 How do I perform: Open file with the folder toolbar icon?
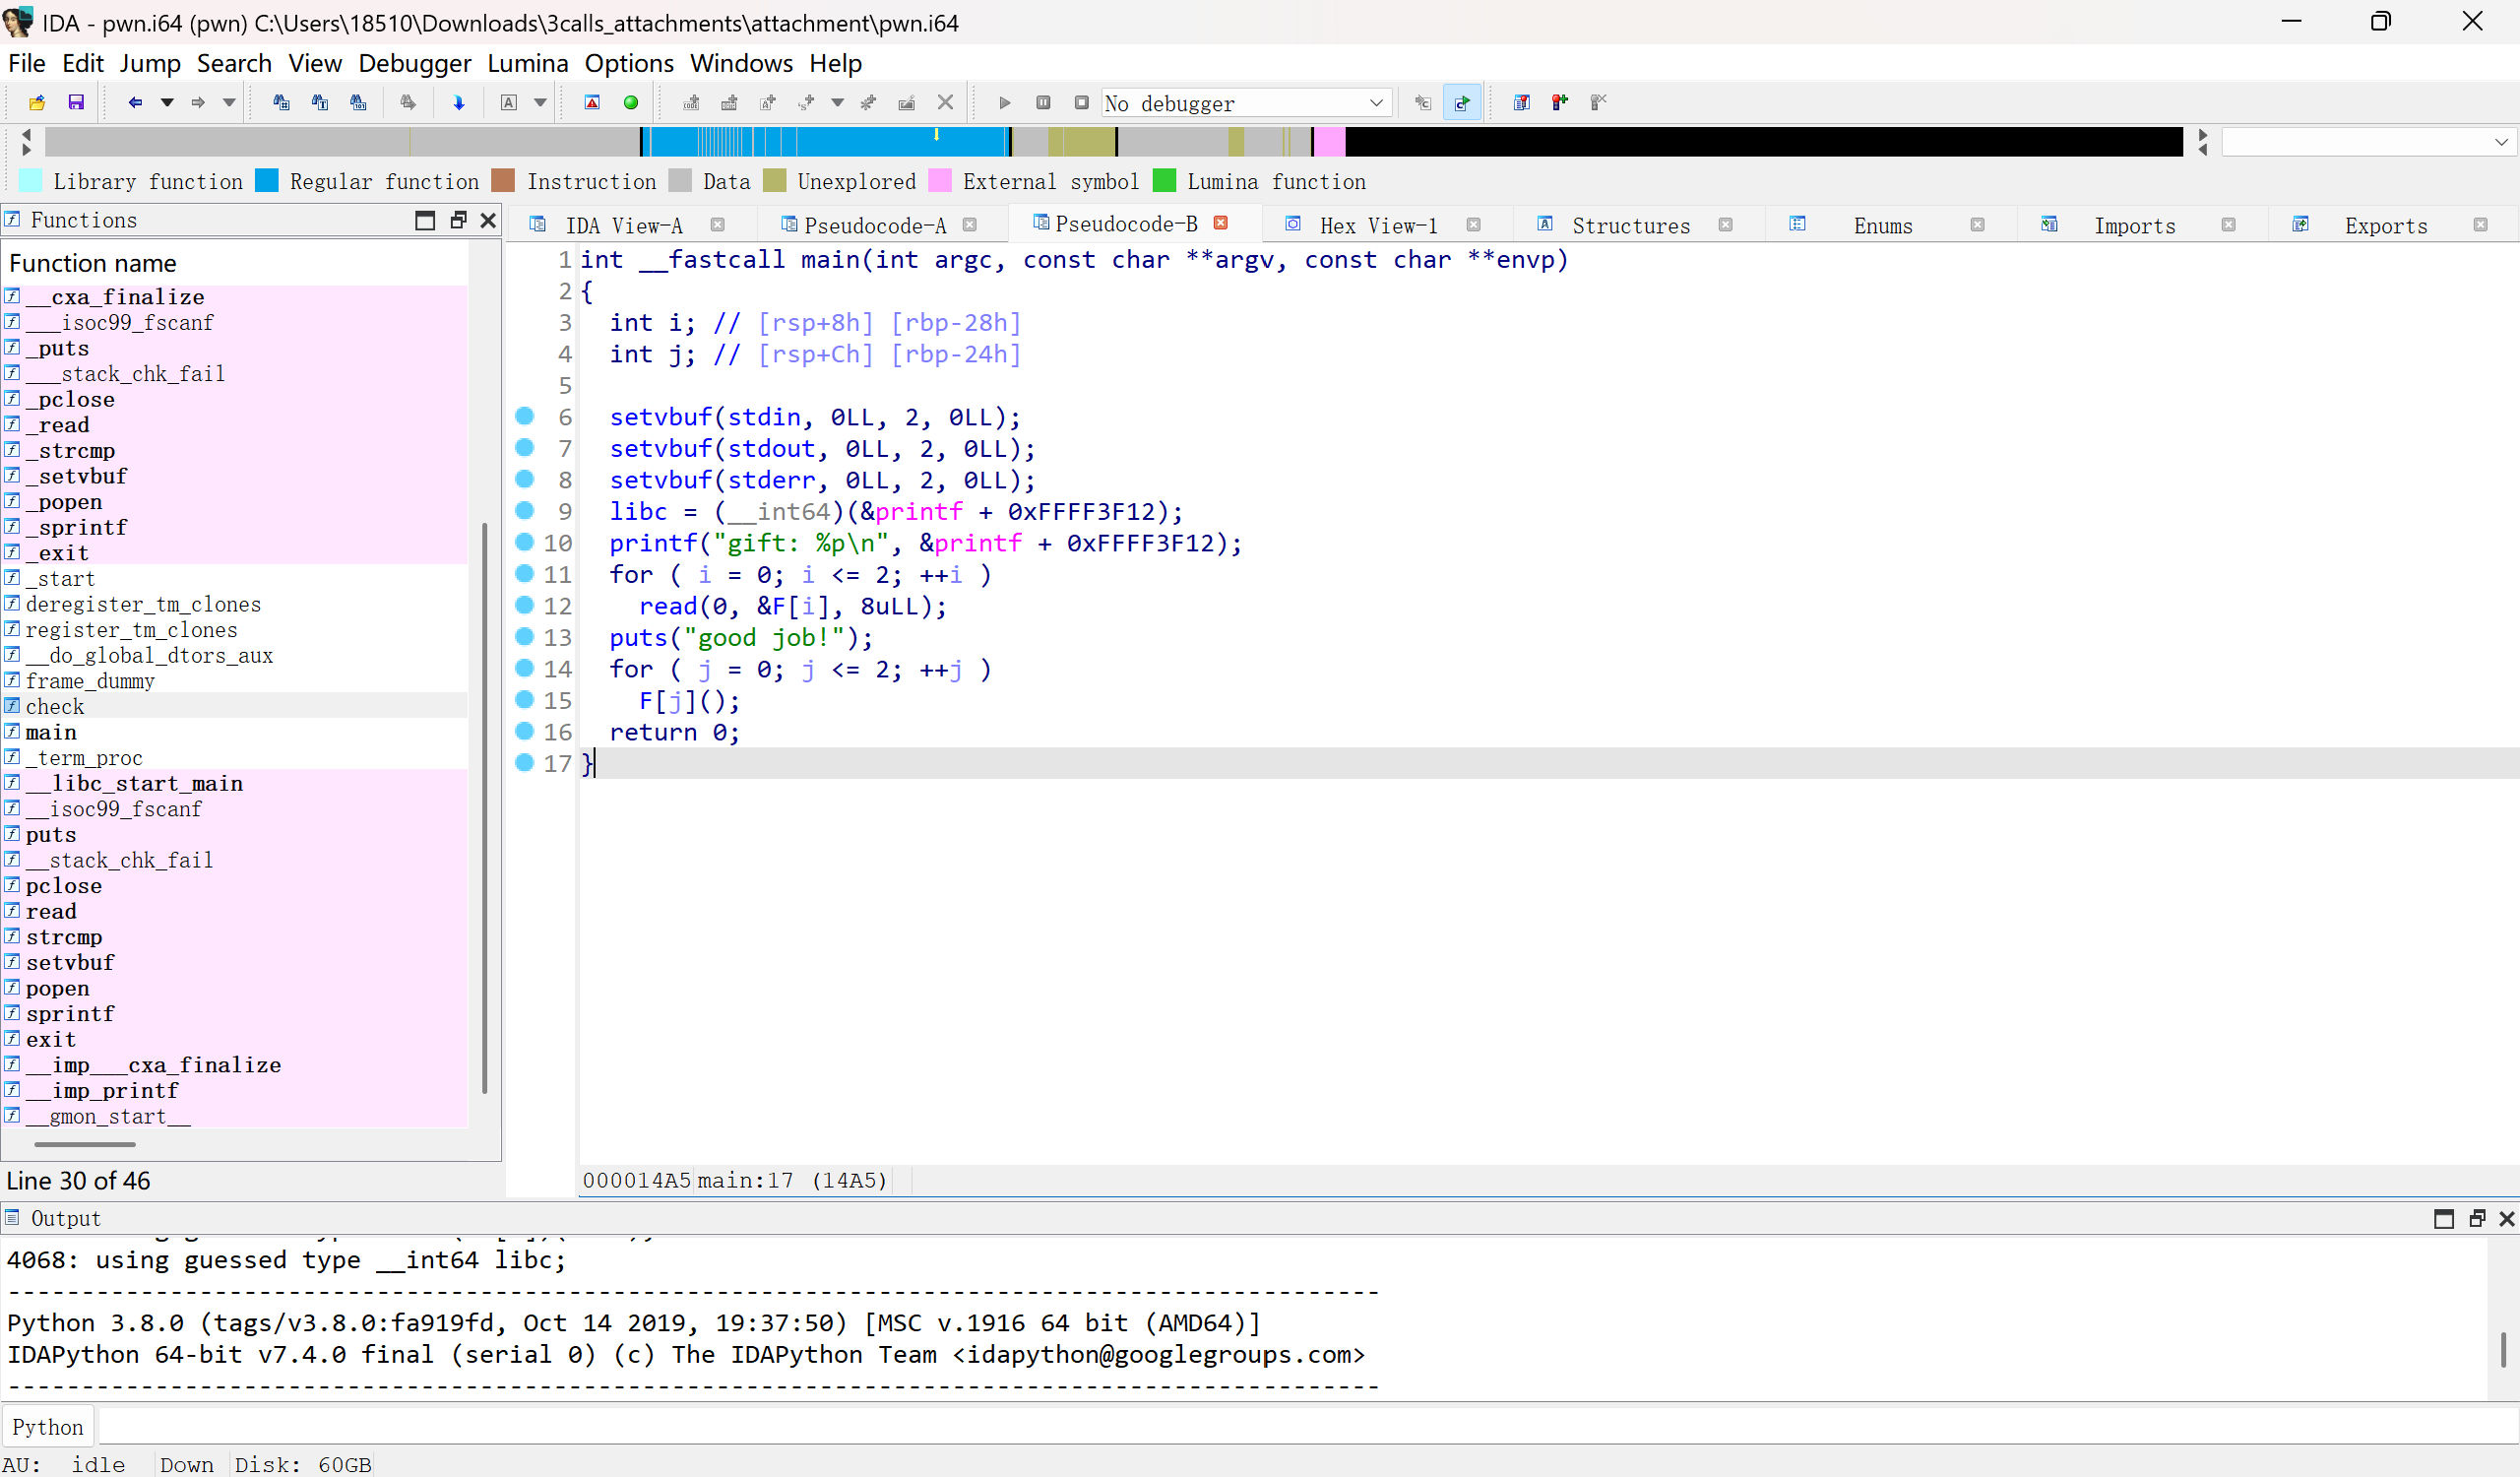point(37,102)
